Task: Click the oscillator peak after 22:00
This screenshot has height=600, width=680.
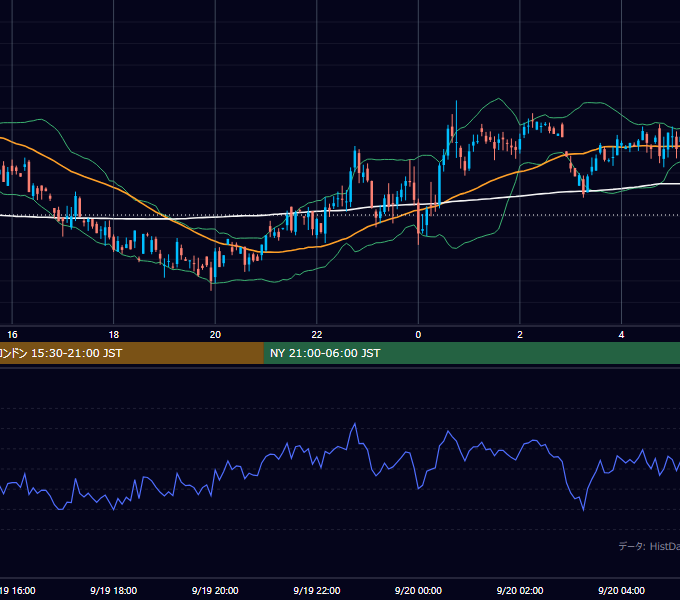Action: [x=355, y=424]
